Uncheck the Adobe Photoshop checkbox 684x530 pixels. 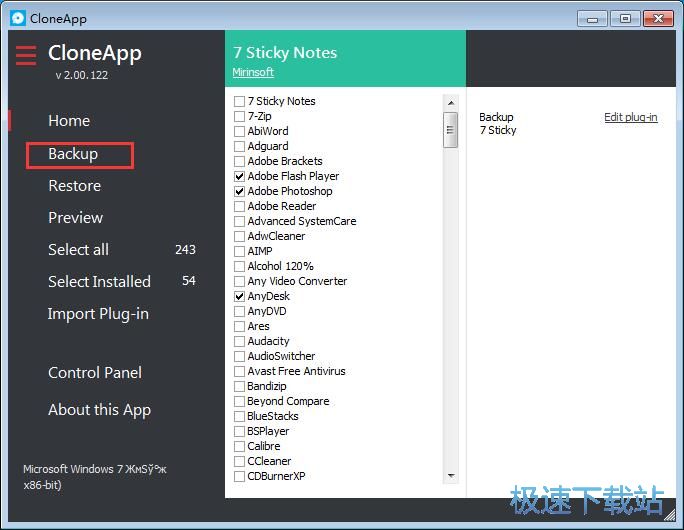[239, 191]
